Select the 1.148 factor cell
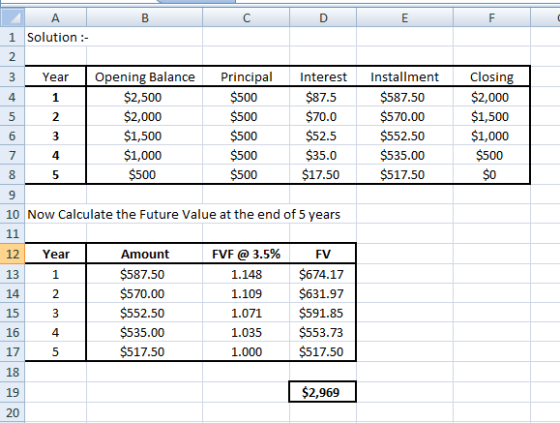Image resolution: width=560 pixels, height=423 pixels. [246, 274]
